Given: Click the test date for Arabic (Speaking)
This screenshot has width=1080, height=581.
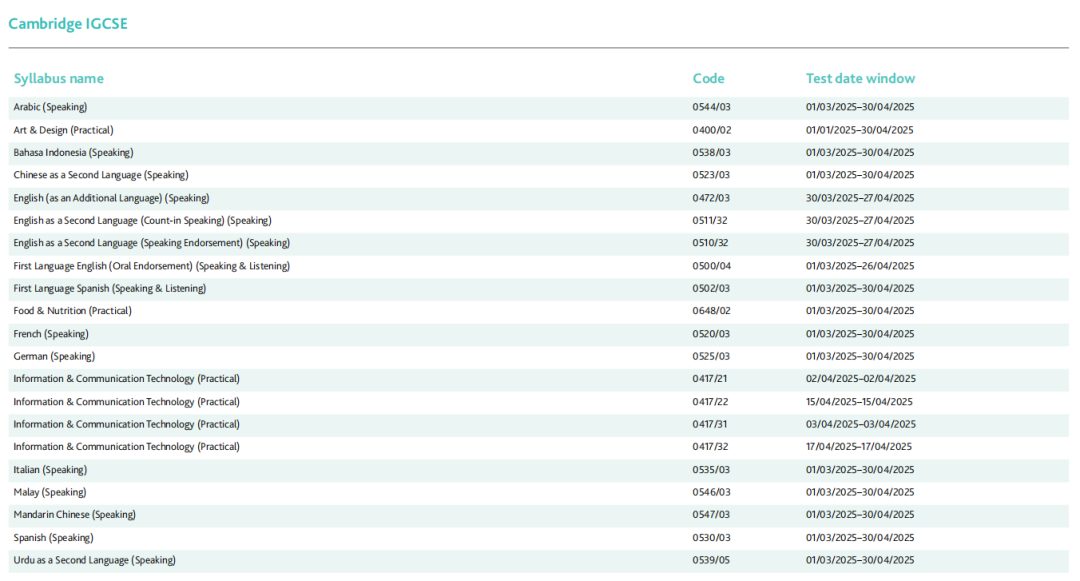Looking at the screenshot, I should tap(860, 107).
